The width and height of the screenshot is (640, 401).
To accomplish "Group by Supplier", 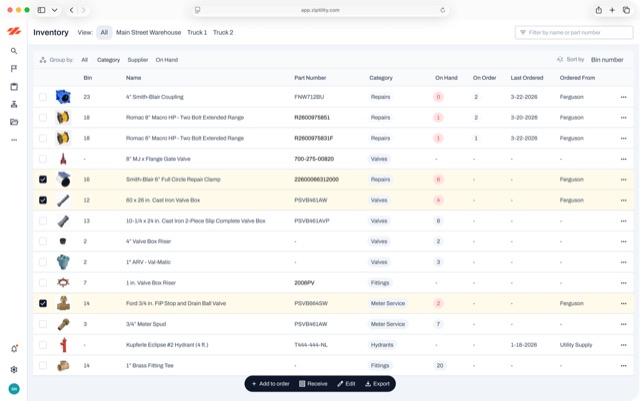I will click(x=138, y=60).
